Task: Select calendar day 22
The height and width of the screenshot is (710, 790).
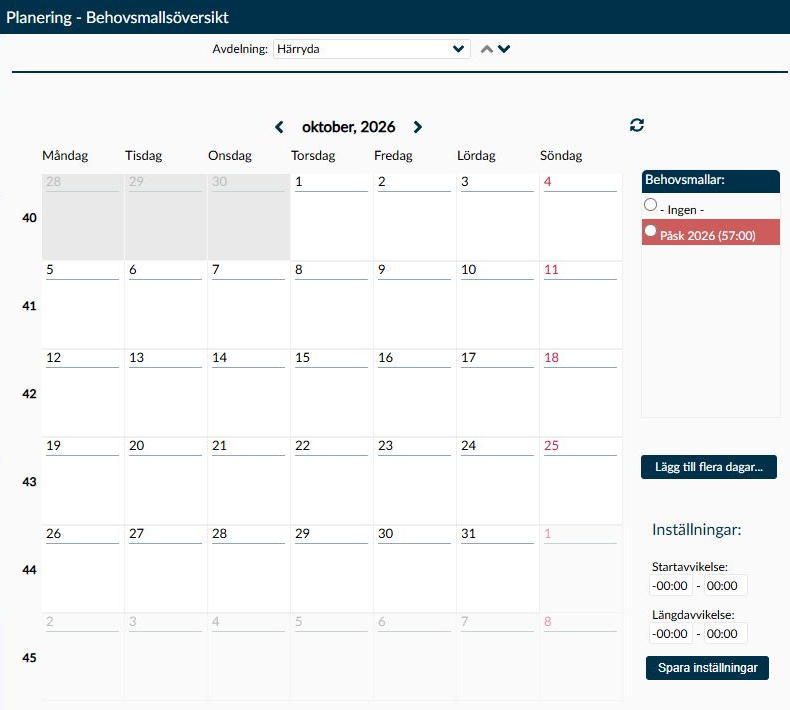Action: [332, 481]
